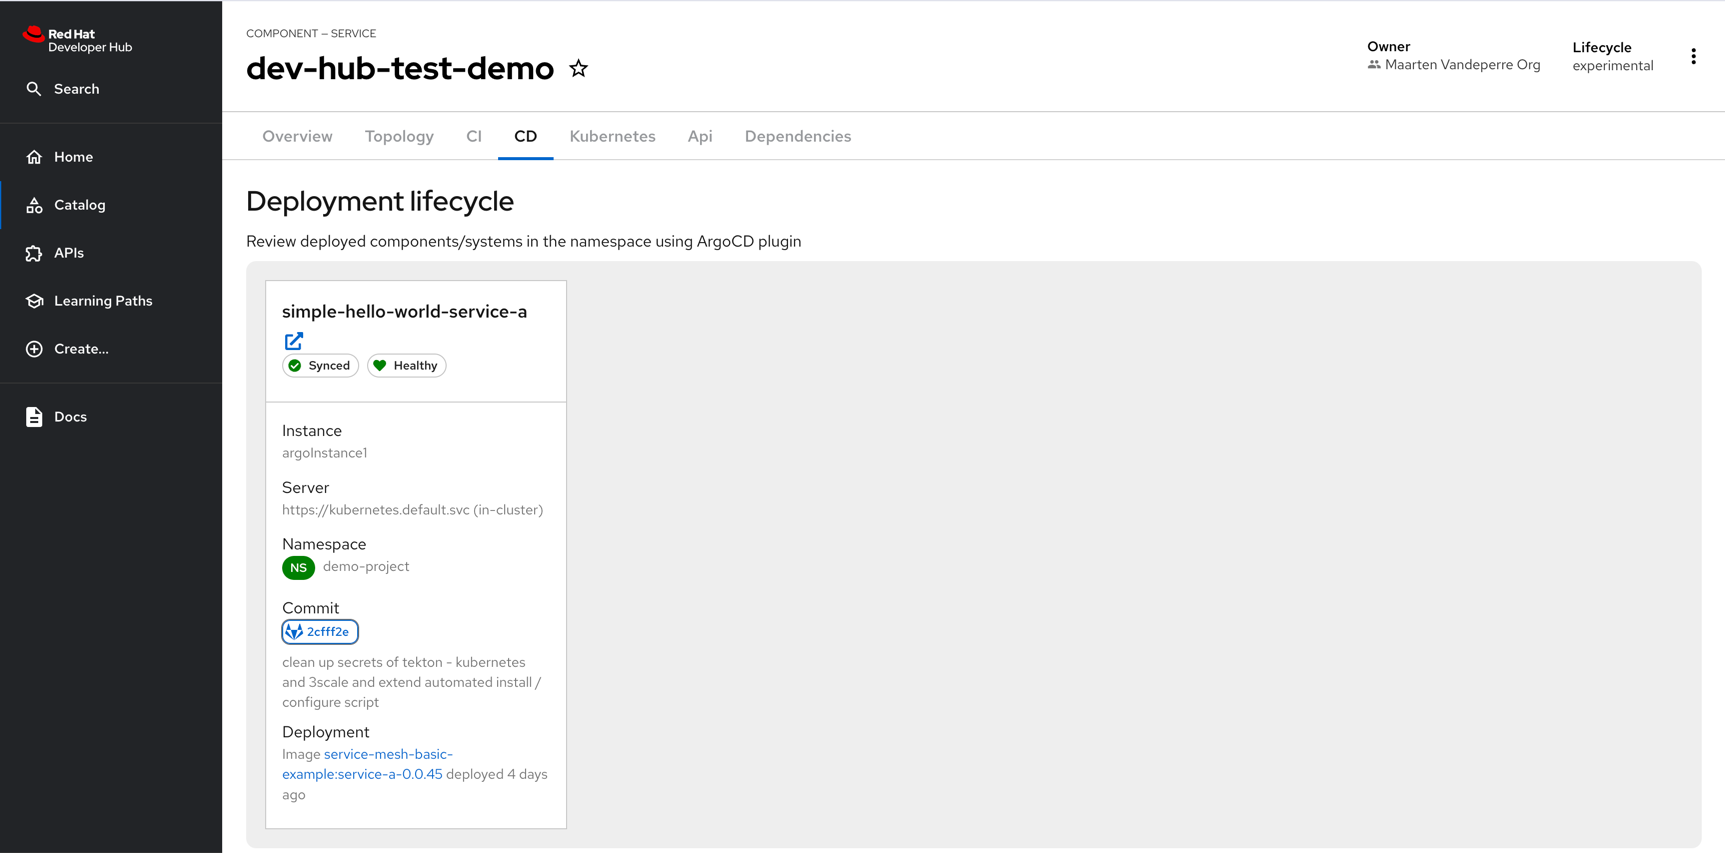
Task: Click the Lifecycle header label
Action: pos(1602,47)
